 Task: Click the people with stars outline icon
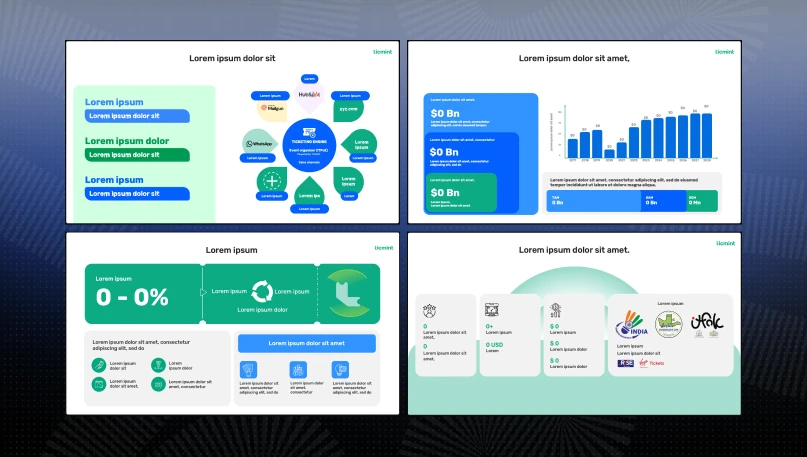point(429,310)
